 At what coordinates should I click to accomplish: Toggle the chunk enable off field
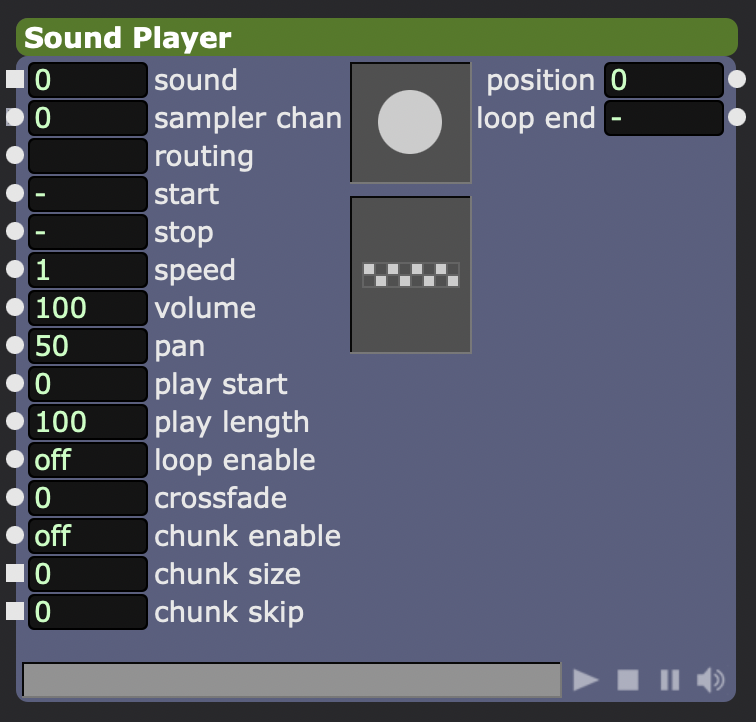tap(88, 536)
